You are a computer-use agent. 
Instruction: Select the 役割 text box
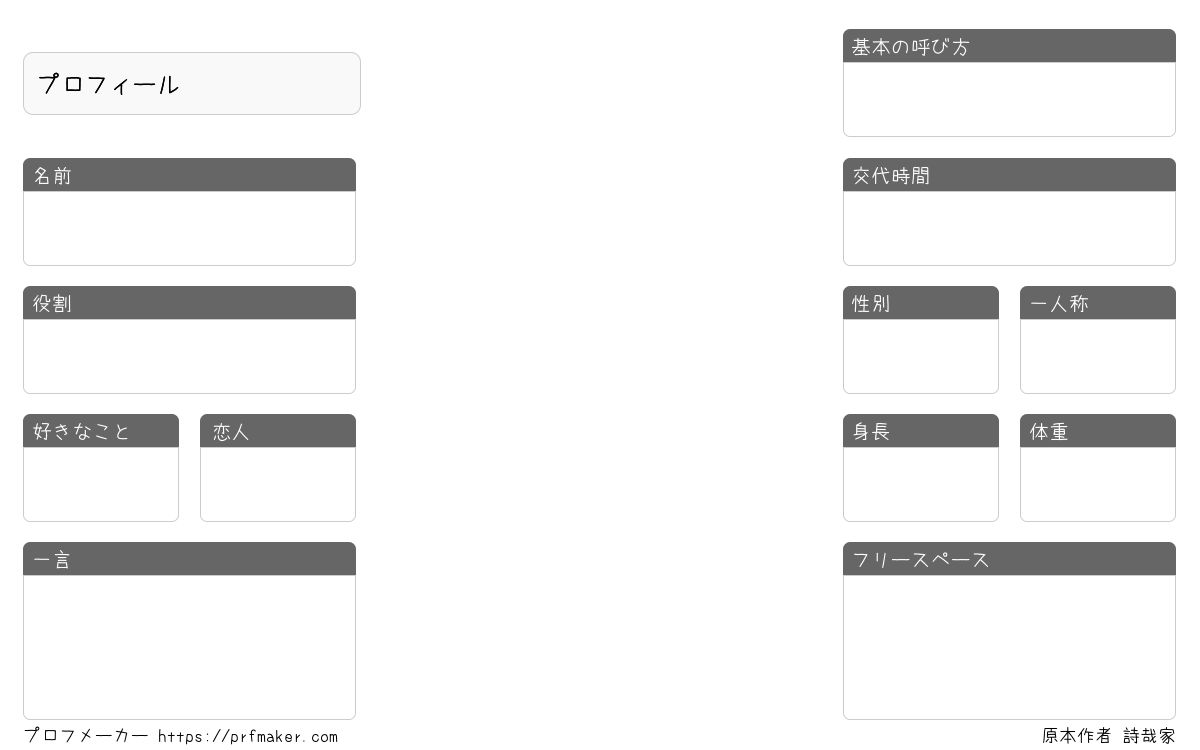189,356
